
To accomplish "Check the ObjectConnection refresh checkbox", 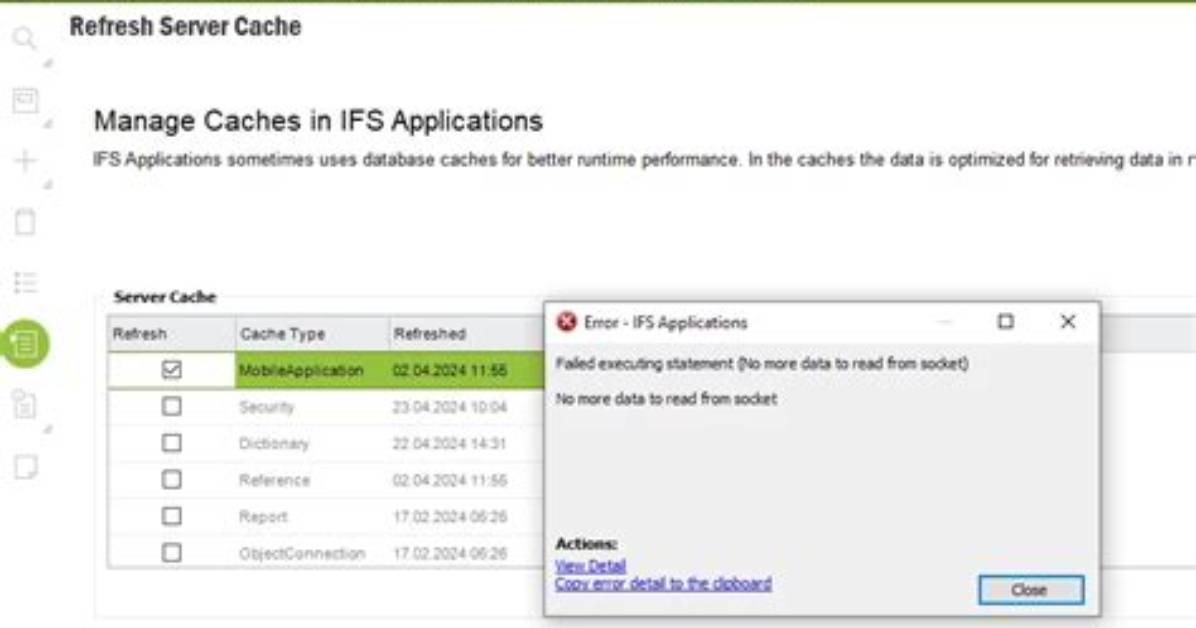I will pos(172,552).
